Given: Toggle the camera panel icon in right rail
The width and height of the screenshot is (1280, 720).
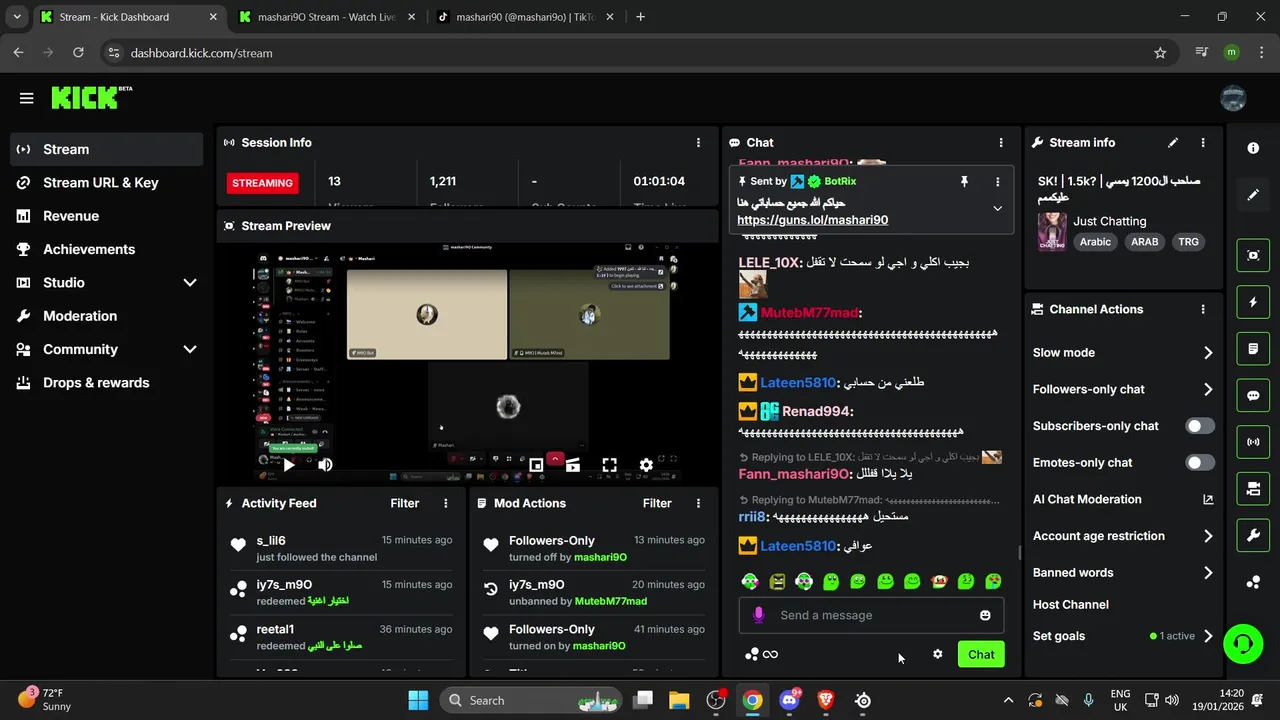Looking at the screenshot, I should point(1253,488).
